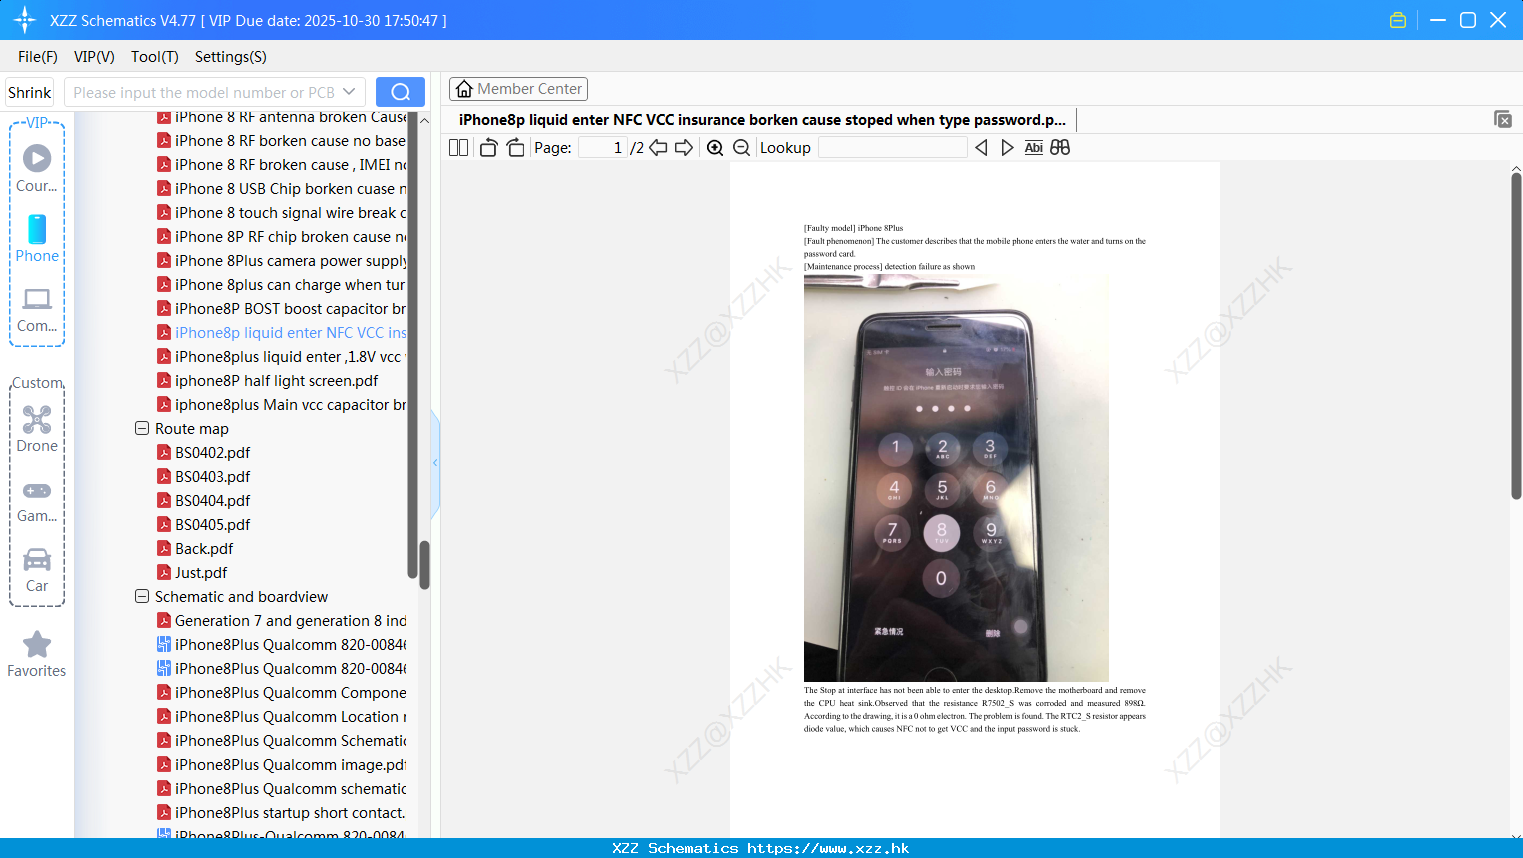Screen dimensions: 1523x858
Task: Go to next page arrow
Action: pyautogui.click(x=684, y=148)
